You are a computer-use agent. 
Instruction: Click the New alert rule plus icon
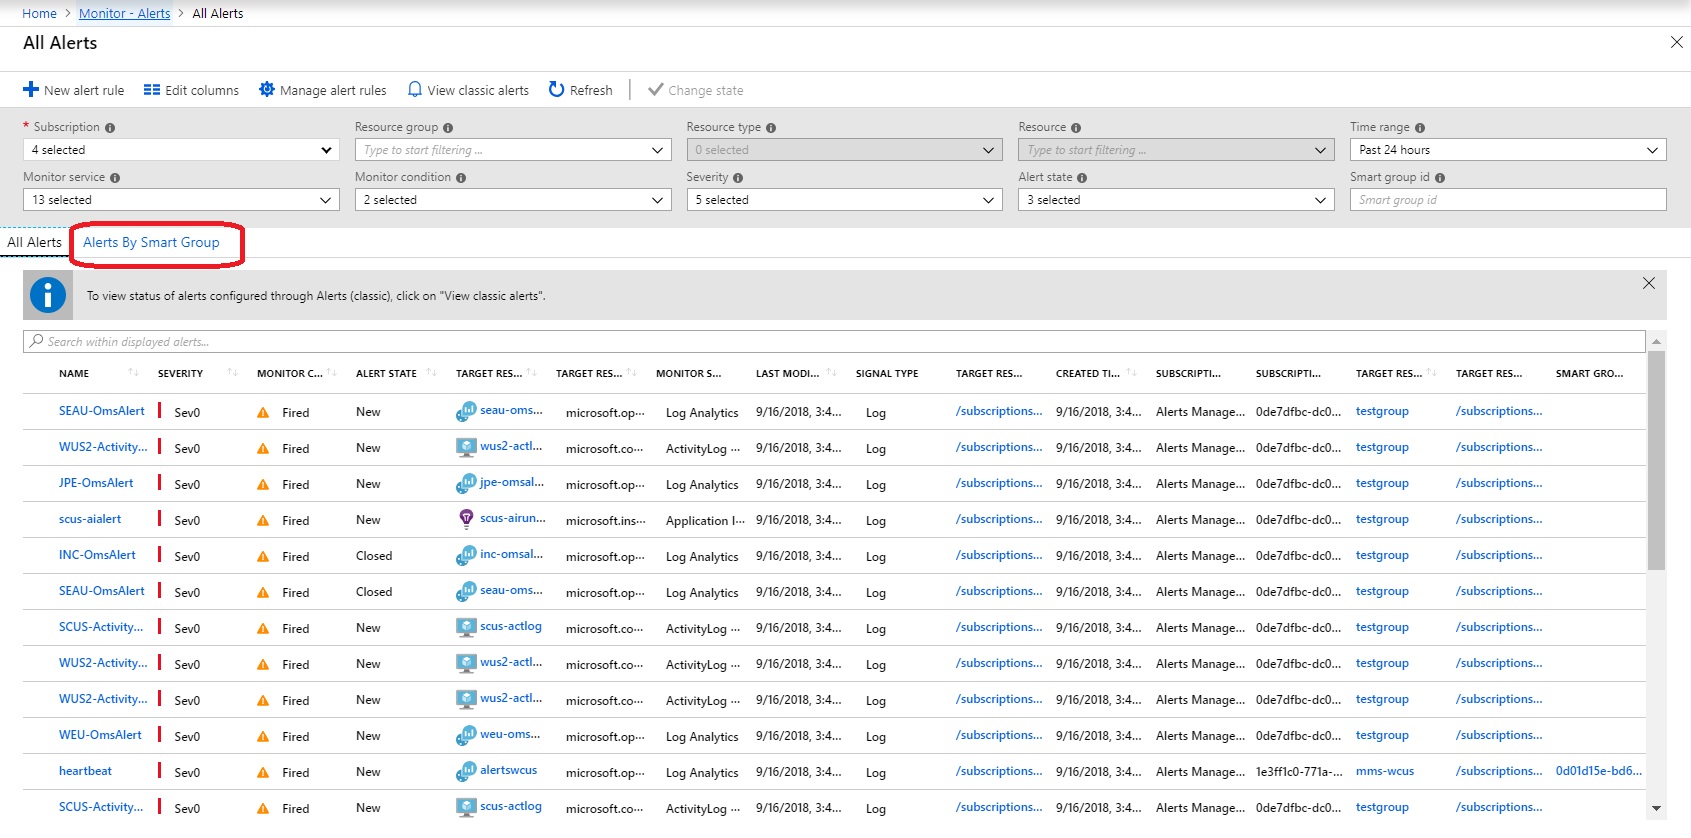tap(31, 90)
